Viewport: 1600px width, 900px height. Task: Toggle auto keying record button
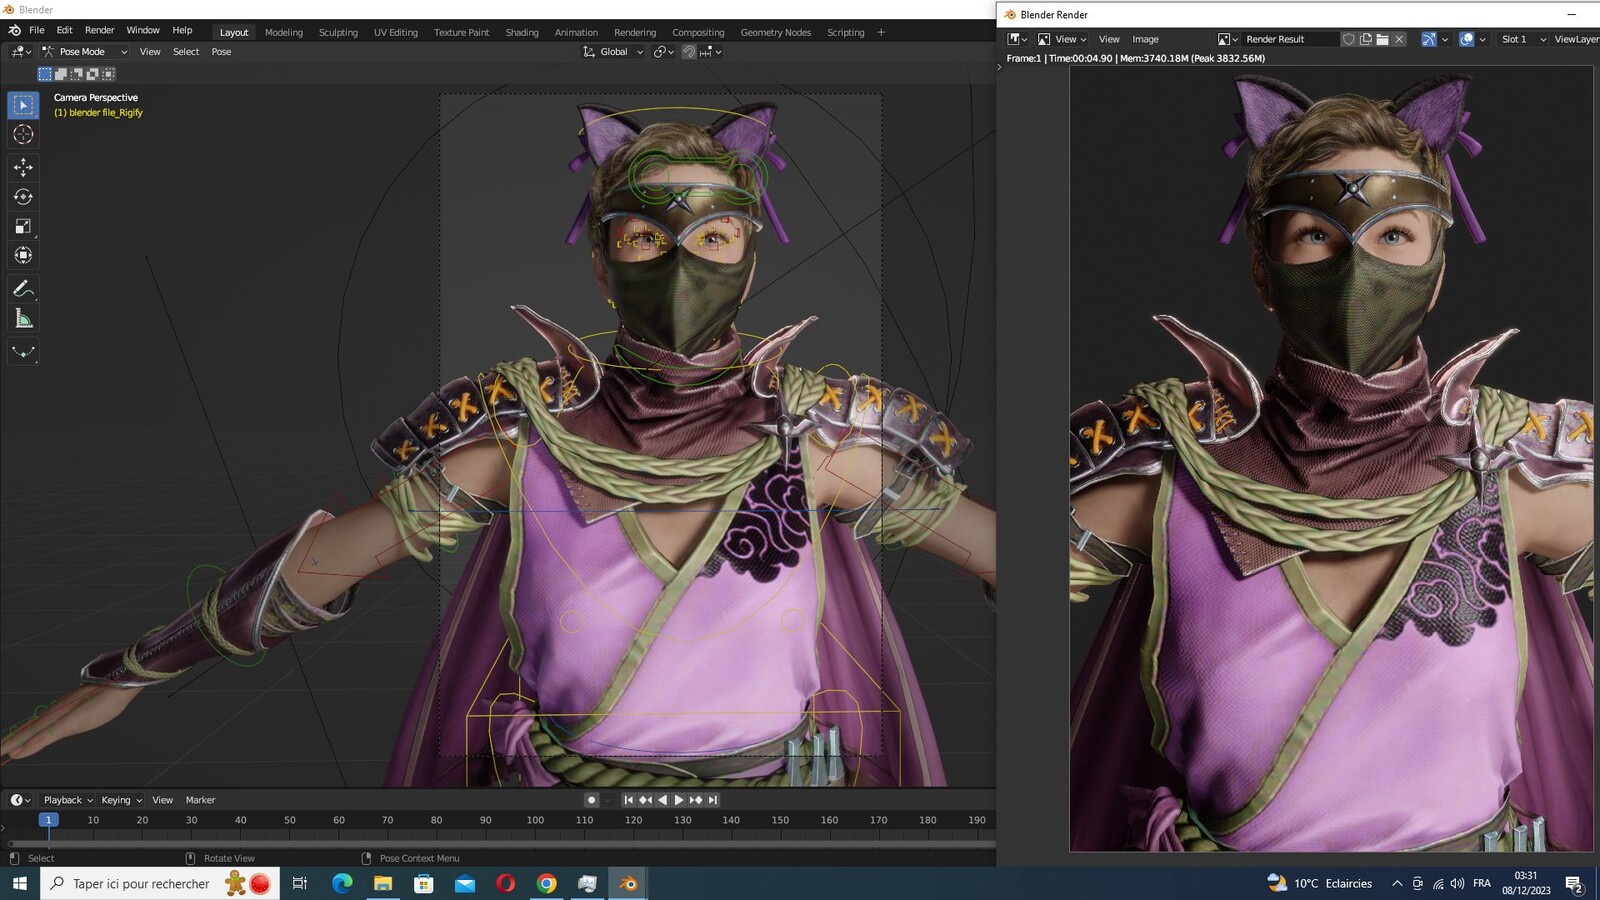click(592, 800)
